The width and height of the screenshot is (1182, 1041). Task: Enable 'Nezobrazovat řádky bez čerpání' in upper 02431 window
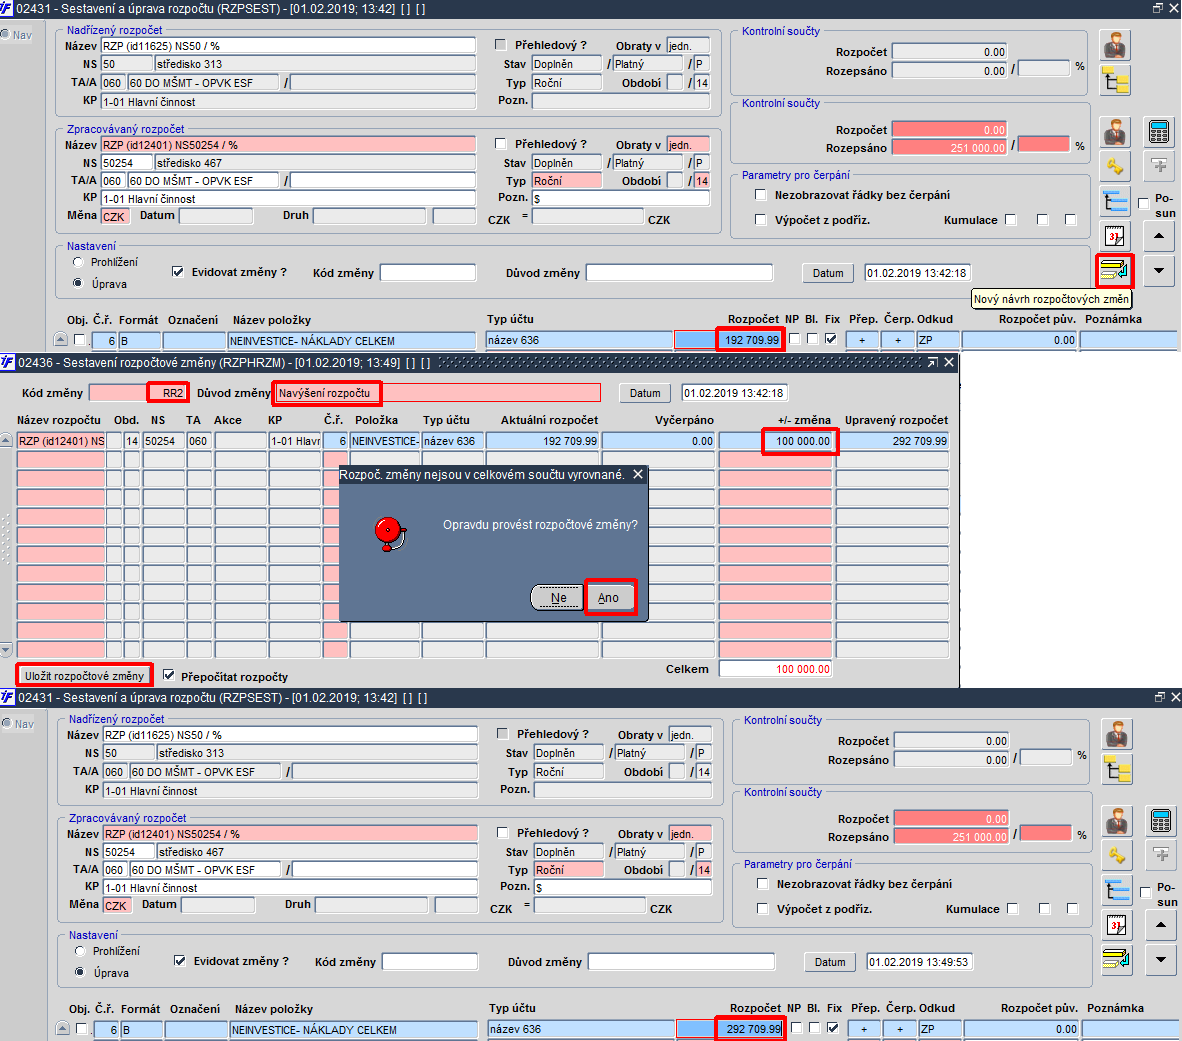click(761, 194)
